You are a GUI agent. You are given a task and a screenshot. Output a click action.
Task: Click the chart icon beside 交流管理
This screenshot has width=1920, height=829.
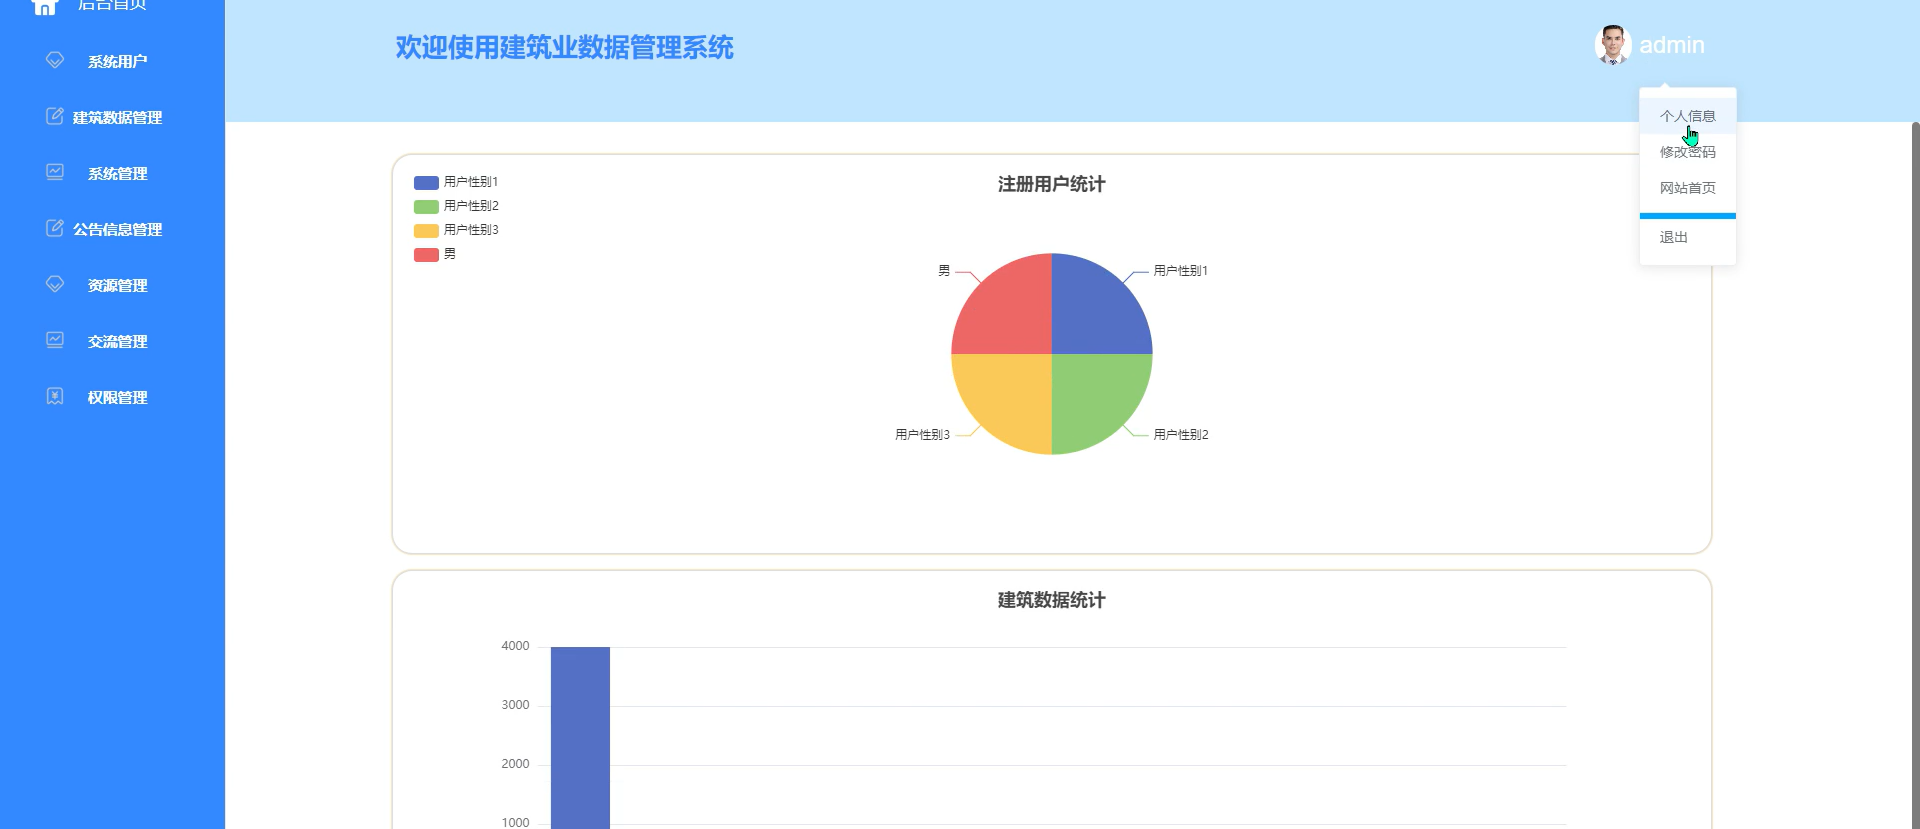tap(55, 340)
